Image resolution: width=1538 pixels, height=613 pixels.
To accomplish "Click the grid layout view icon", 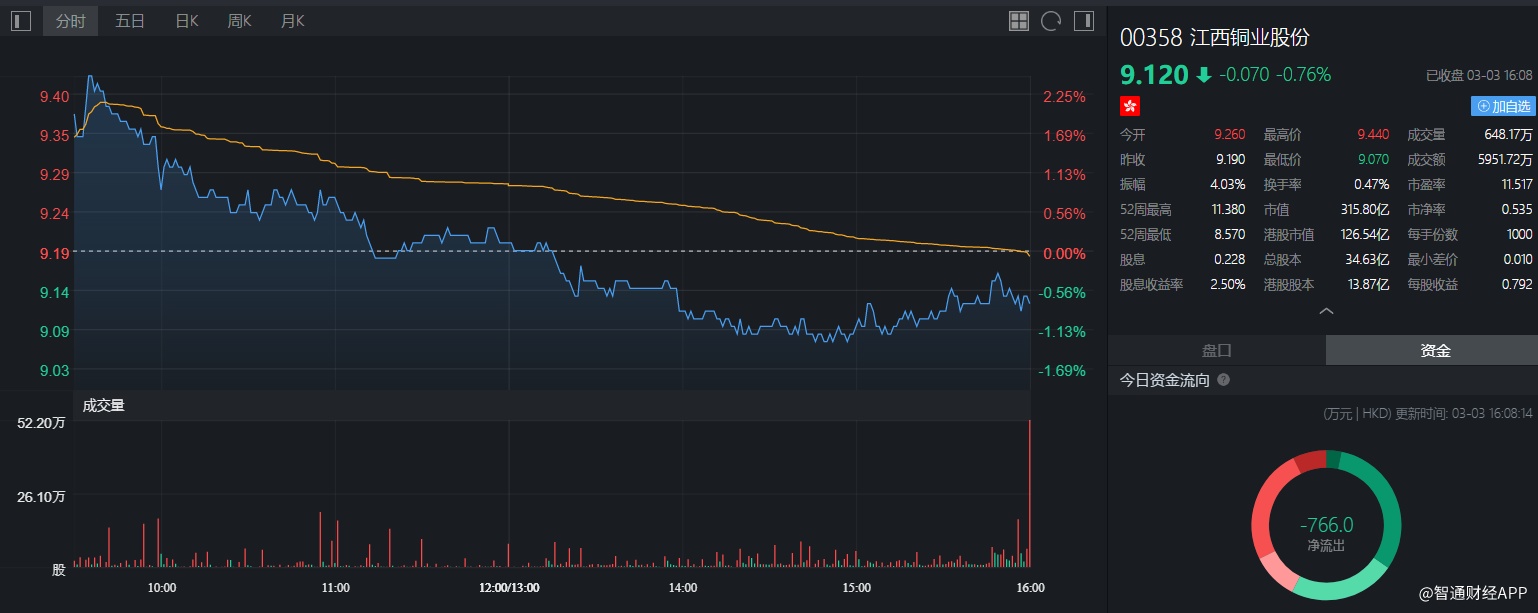I will click(1018, 21).
